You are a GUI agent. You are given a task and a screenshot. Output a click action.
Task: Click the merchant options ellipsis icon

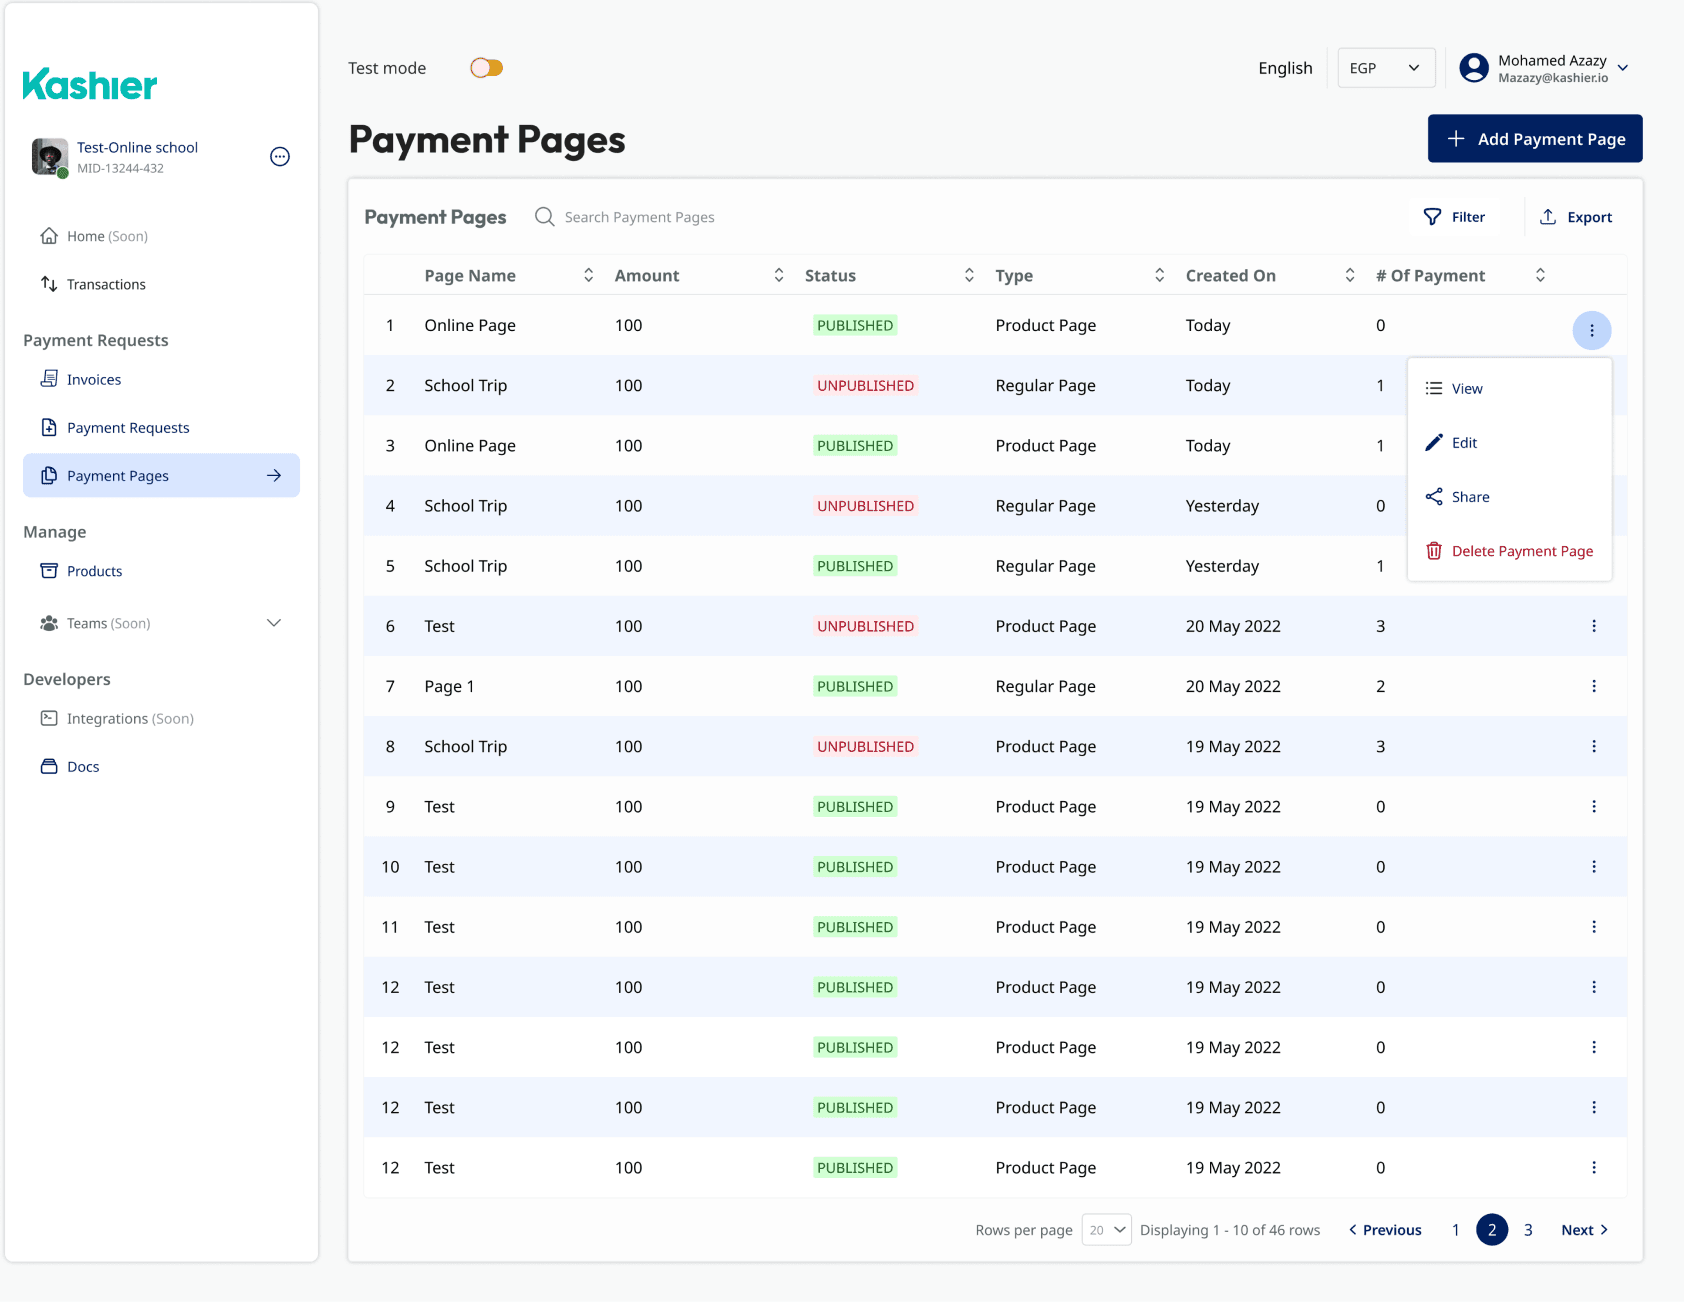click(x=280, y=156)
